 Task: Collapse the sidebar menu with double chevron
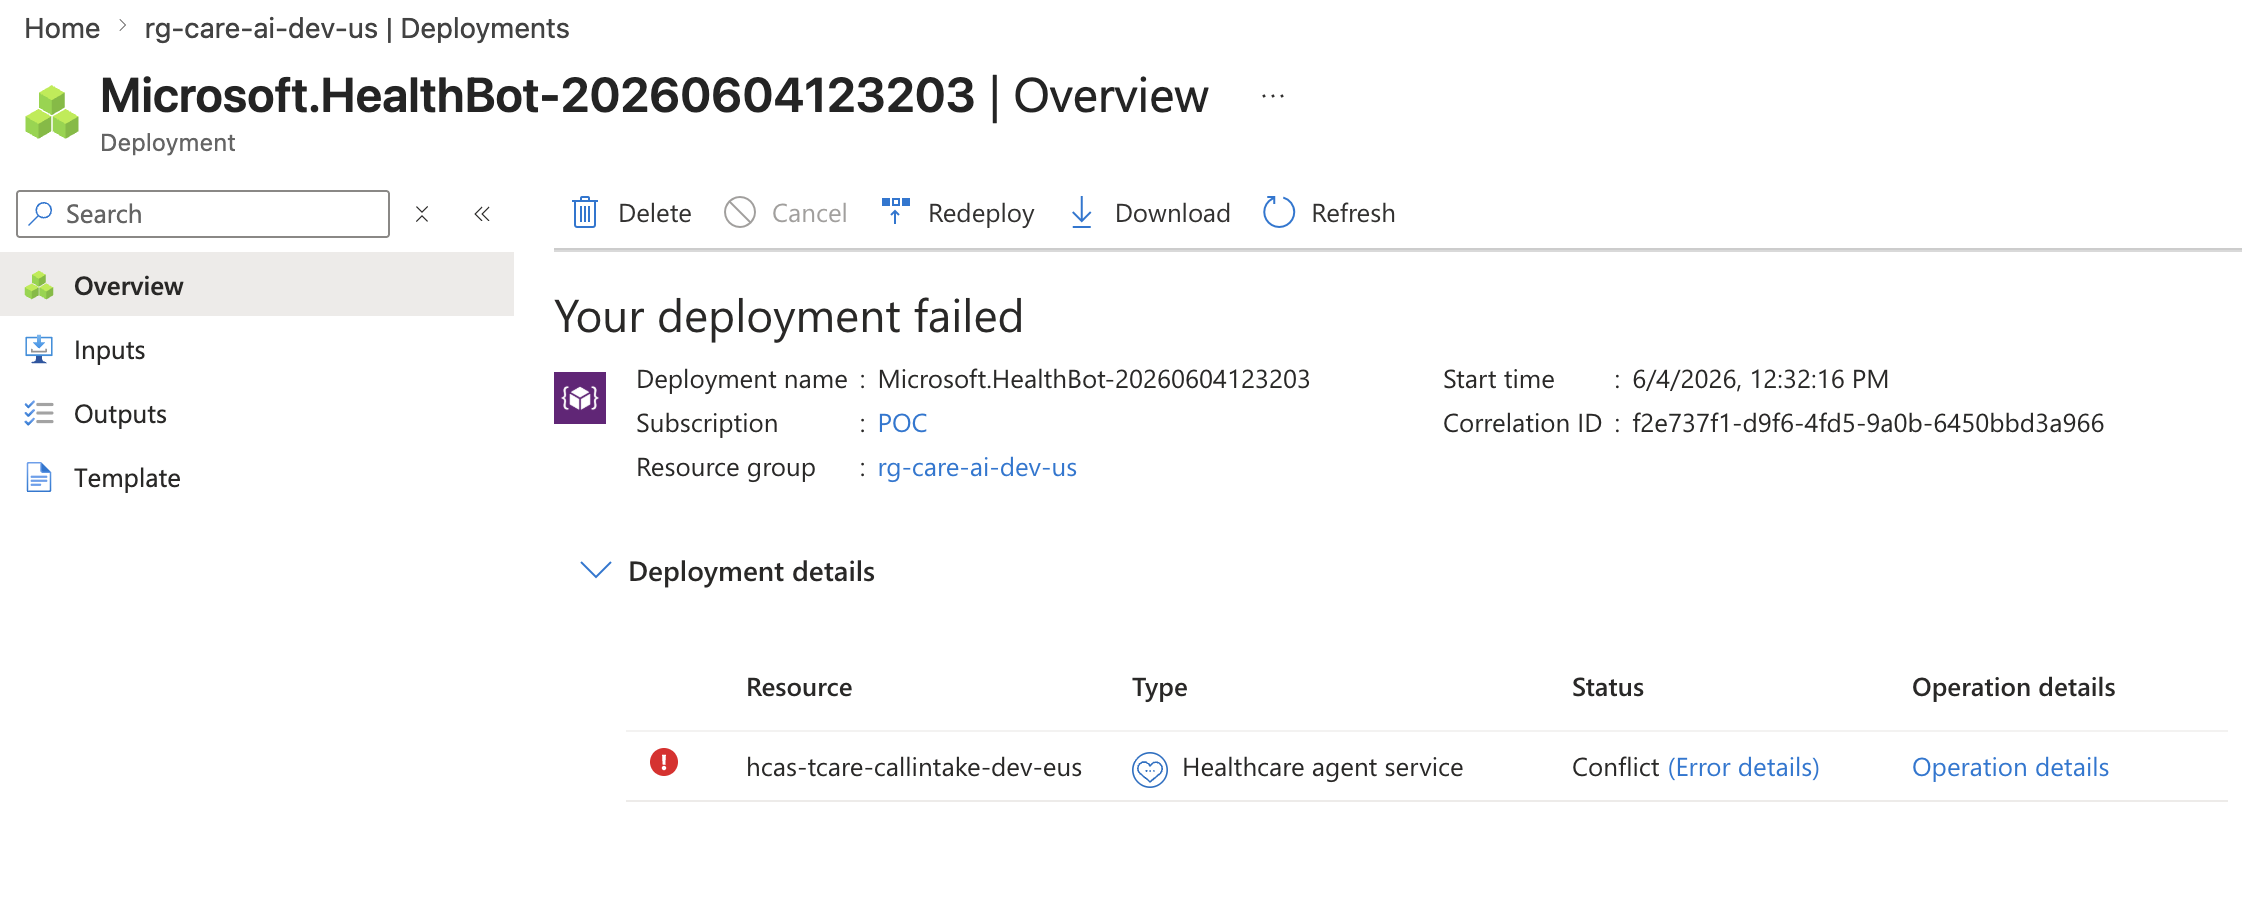[482, 214]
